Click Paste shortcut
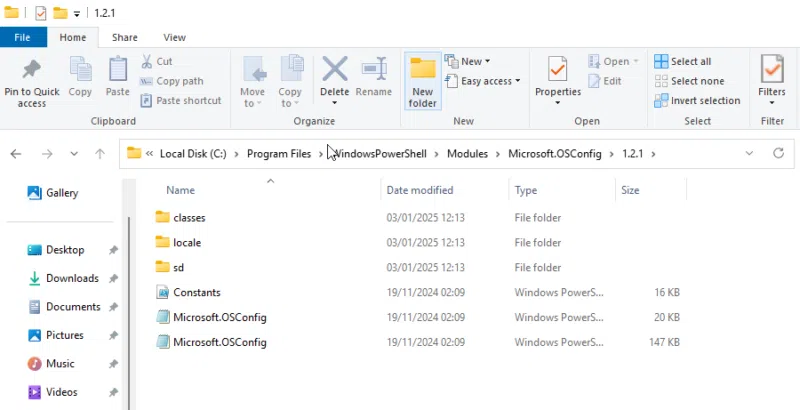 point(181,100)
